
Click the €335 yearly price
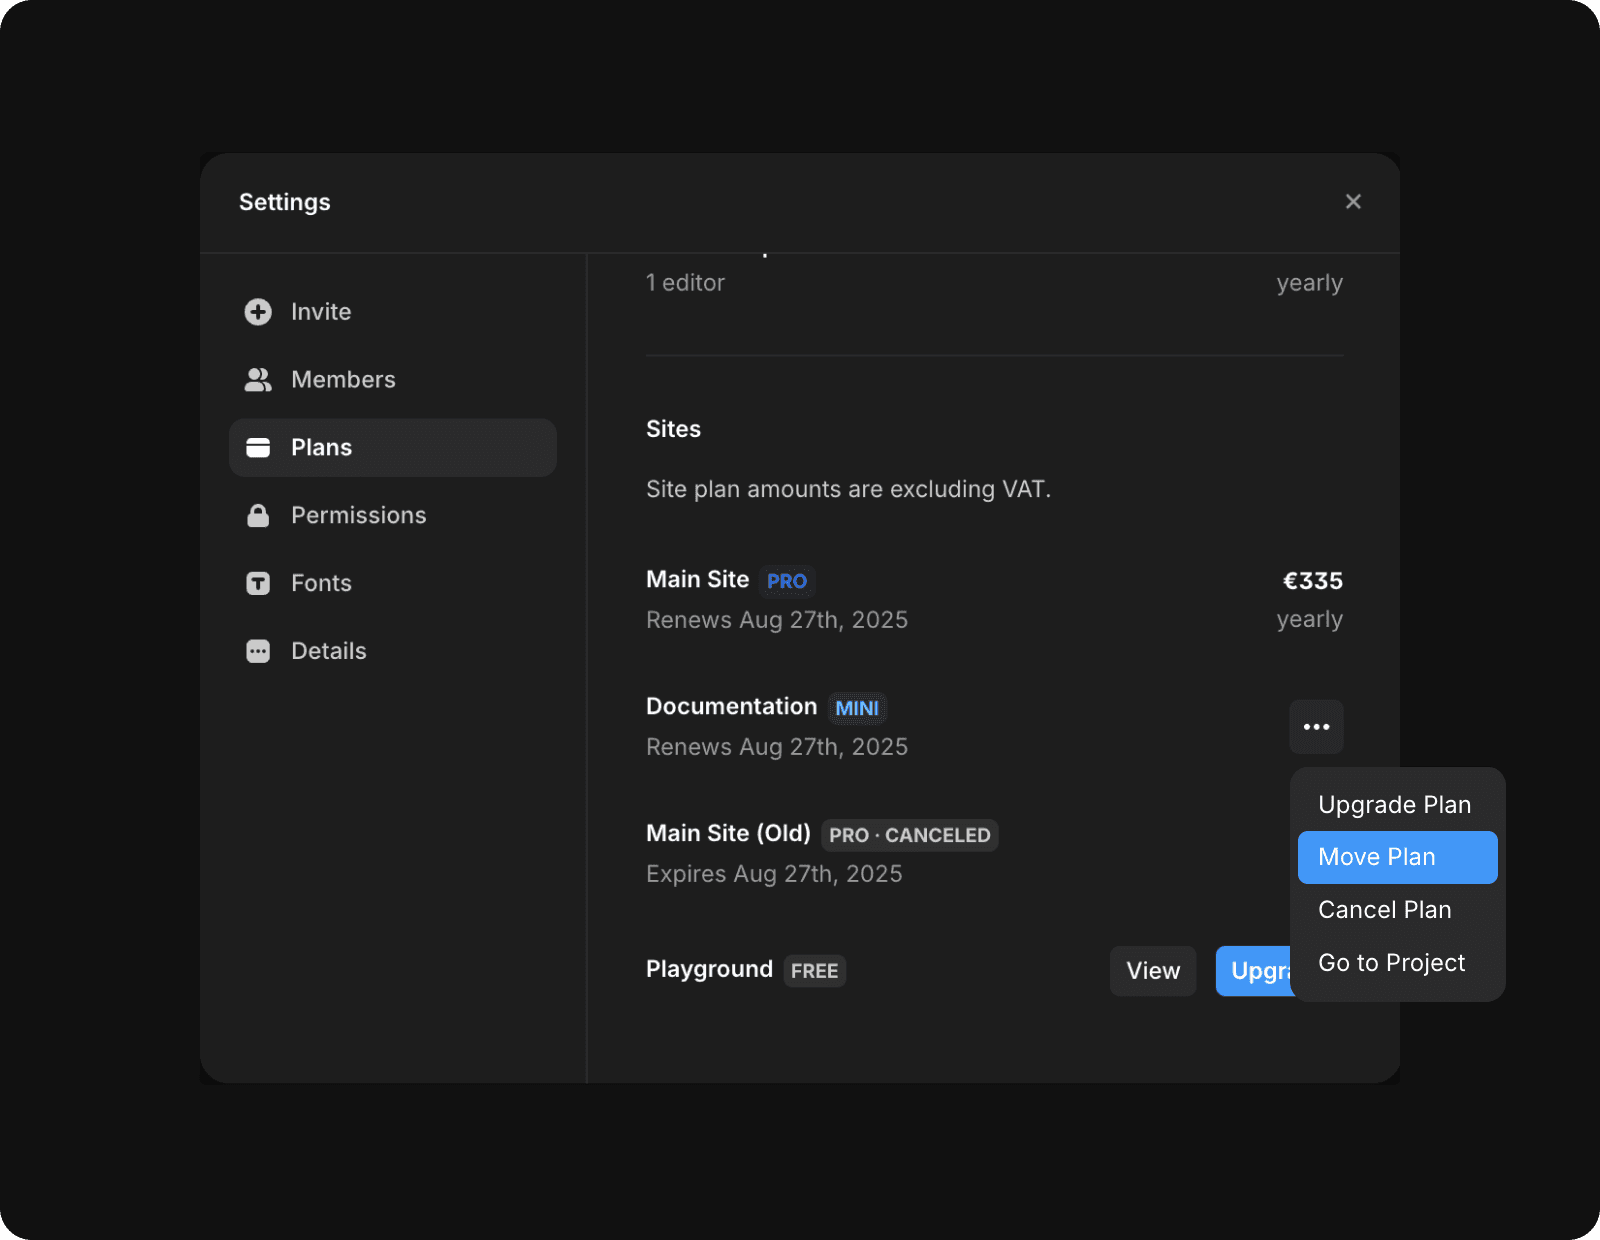[x=1312, y=581]
